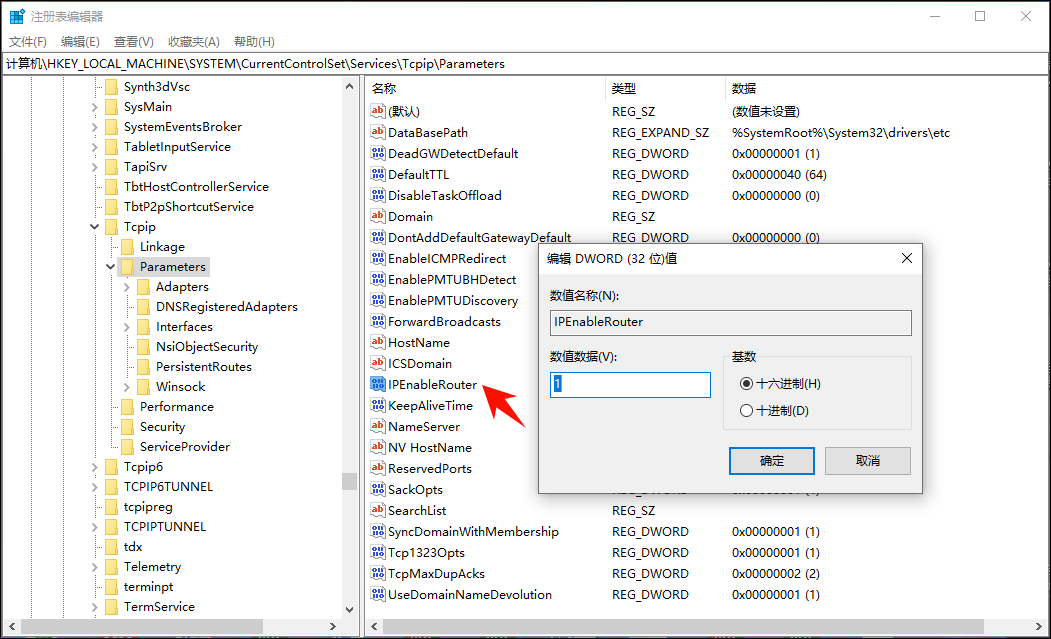Select the PersistentRoutes tree key
This screenshot has height=639, width=1051.
pos(204,367)
